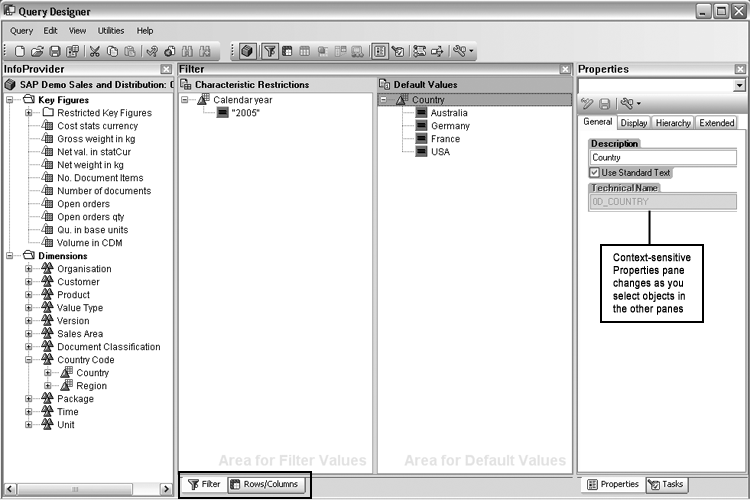Toggle the InfoProvider cube view icon
This screenshot has width=750, height=500.
(x=247, y=51)
